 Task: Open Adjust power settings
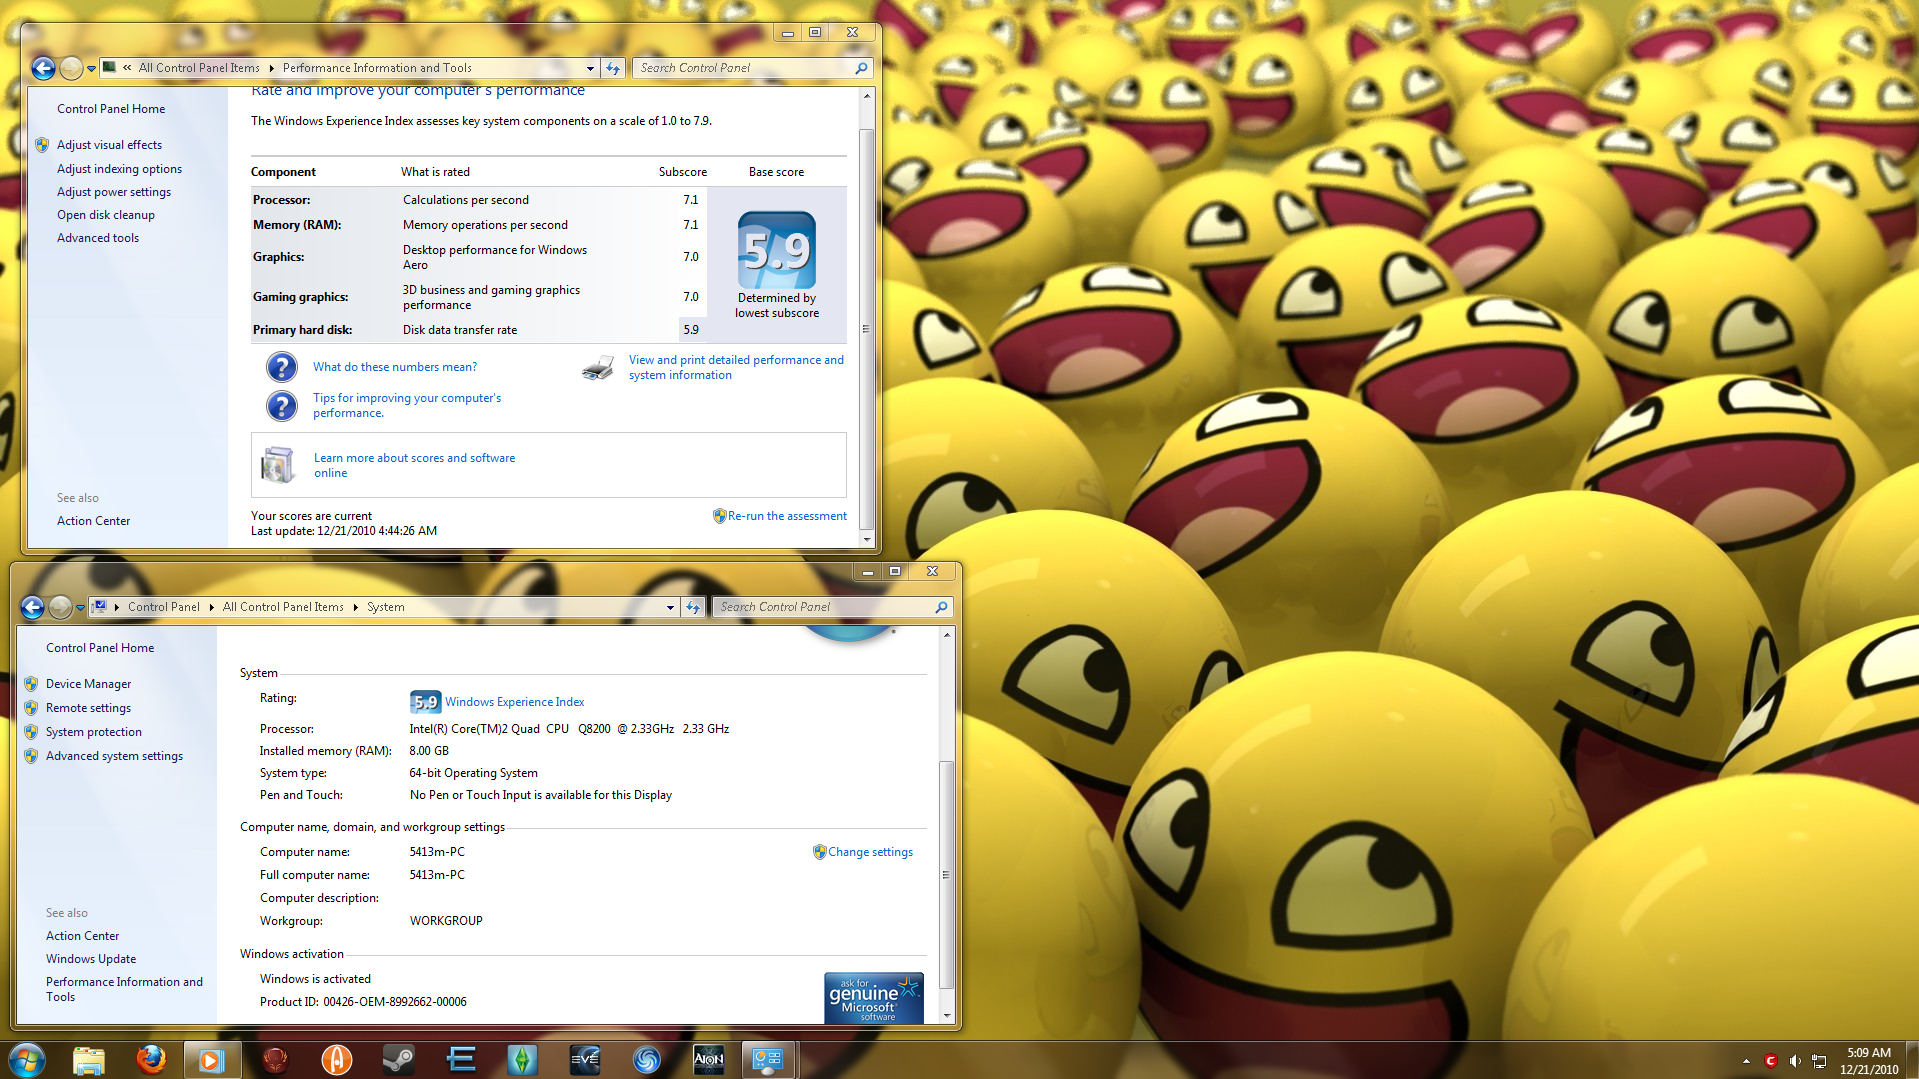tap(114, 192)
